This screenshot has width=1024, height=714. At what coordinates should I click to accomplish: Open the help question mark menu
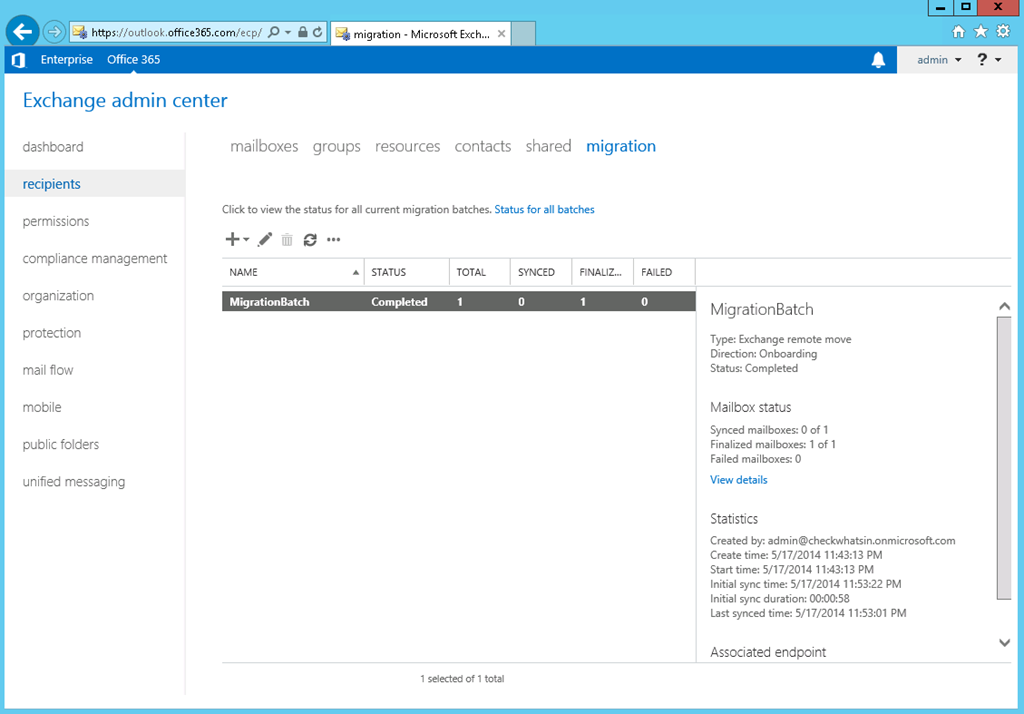(989, 59)
